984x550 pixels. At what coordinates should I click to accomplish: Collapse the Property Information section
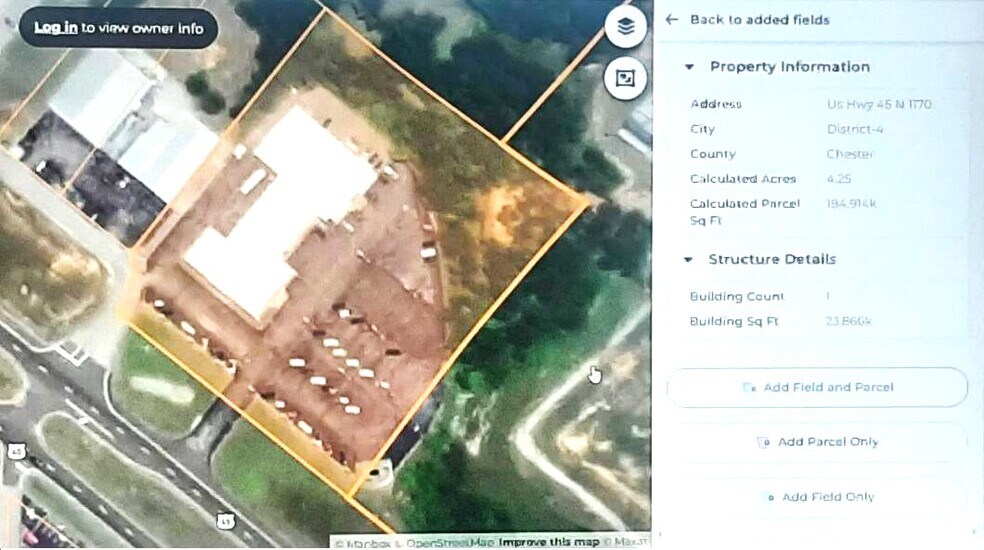[x=689, y=67]
